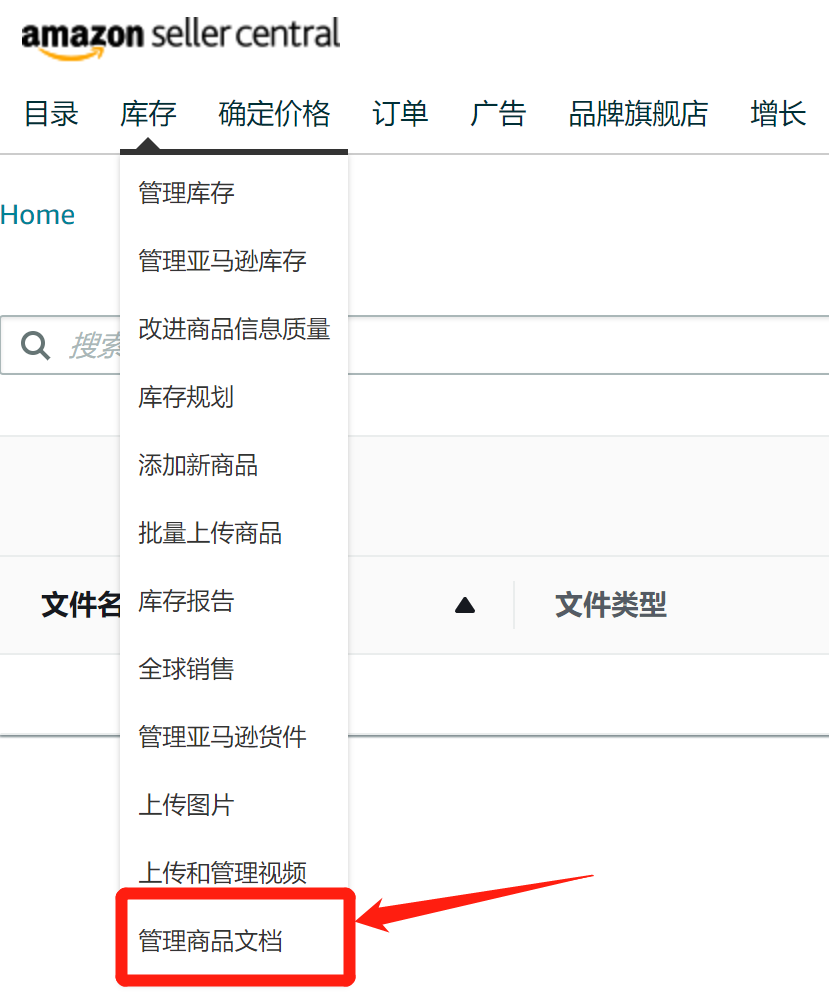Viewport: 829px width, 1007px height.
Task: Click the Amazon Seller Central logo
Action: tap(180, 39)
